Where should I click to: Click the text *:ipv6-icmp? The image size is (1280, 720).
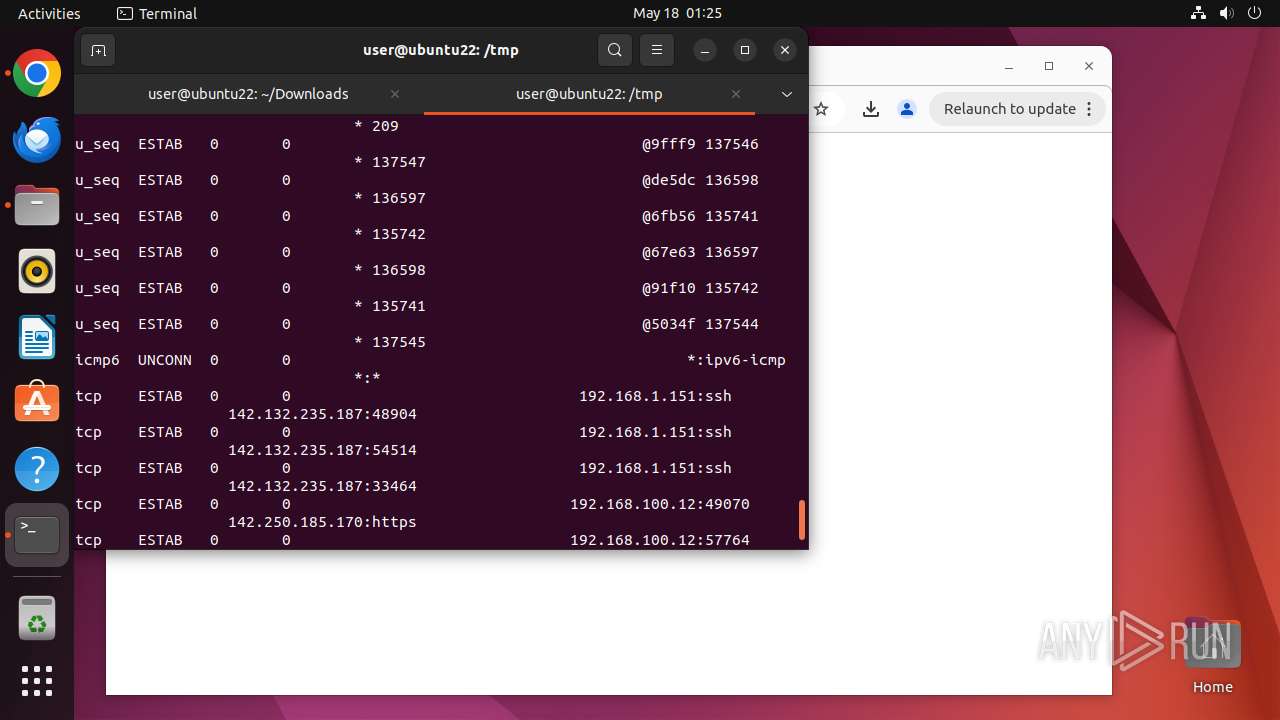coord(736,360)
